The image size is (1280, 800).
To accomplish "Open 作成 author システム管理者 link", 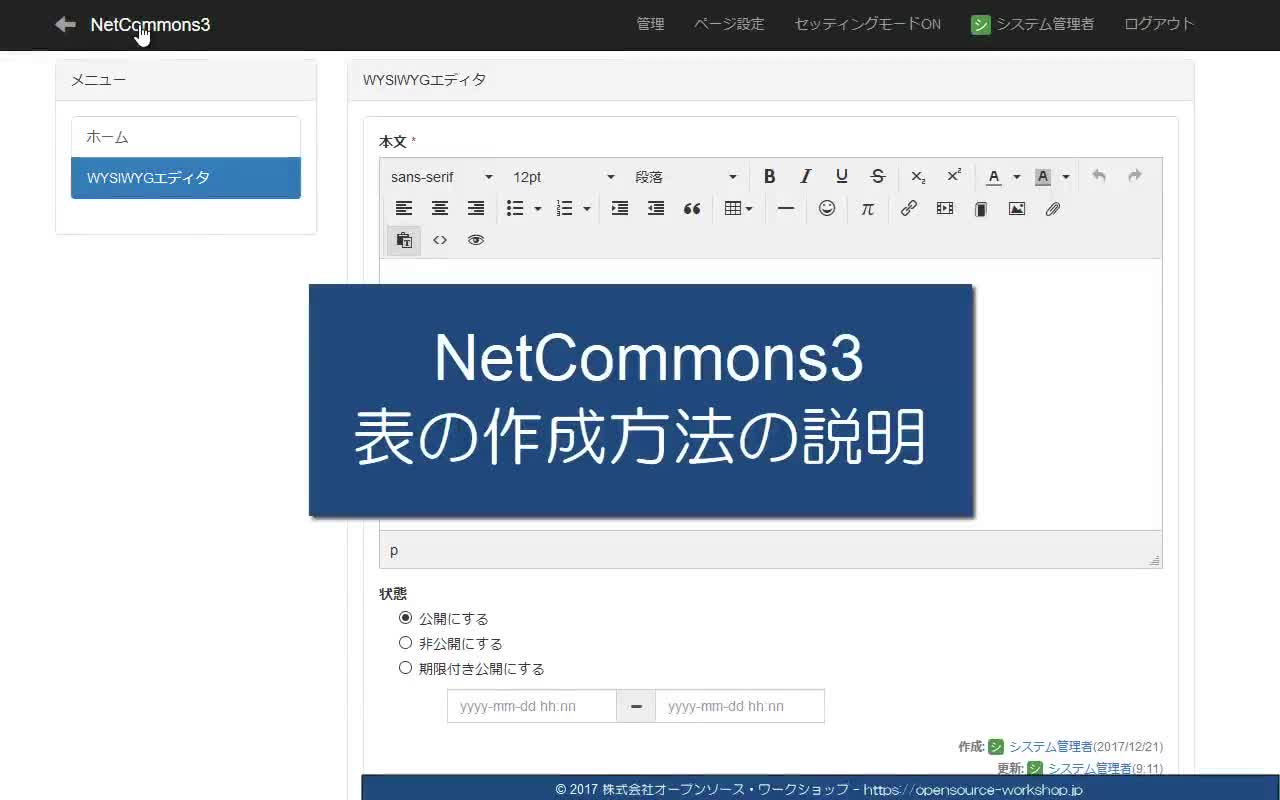I will (x=1050, y=747).
